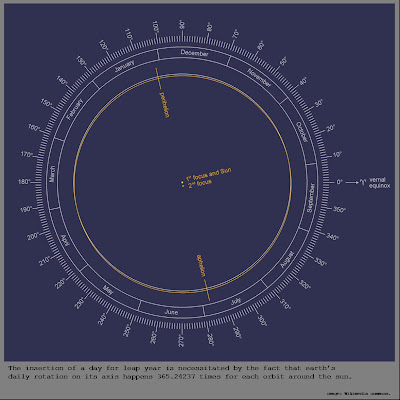
Task: Click the February month label
Action: (x=74, y=109)
